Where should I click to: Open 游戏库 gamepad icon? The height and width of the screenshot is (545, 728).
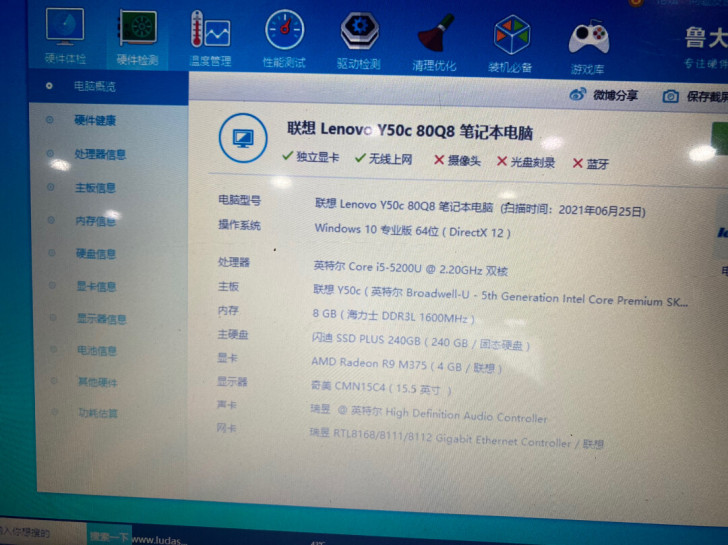click(x=588, y=47)
